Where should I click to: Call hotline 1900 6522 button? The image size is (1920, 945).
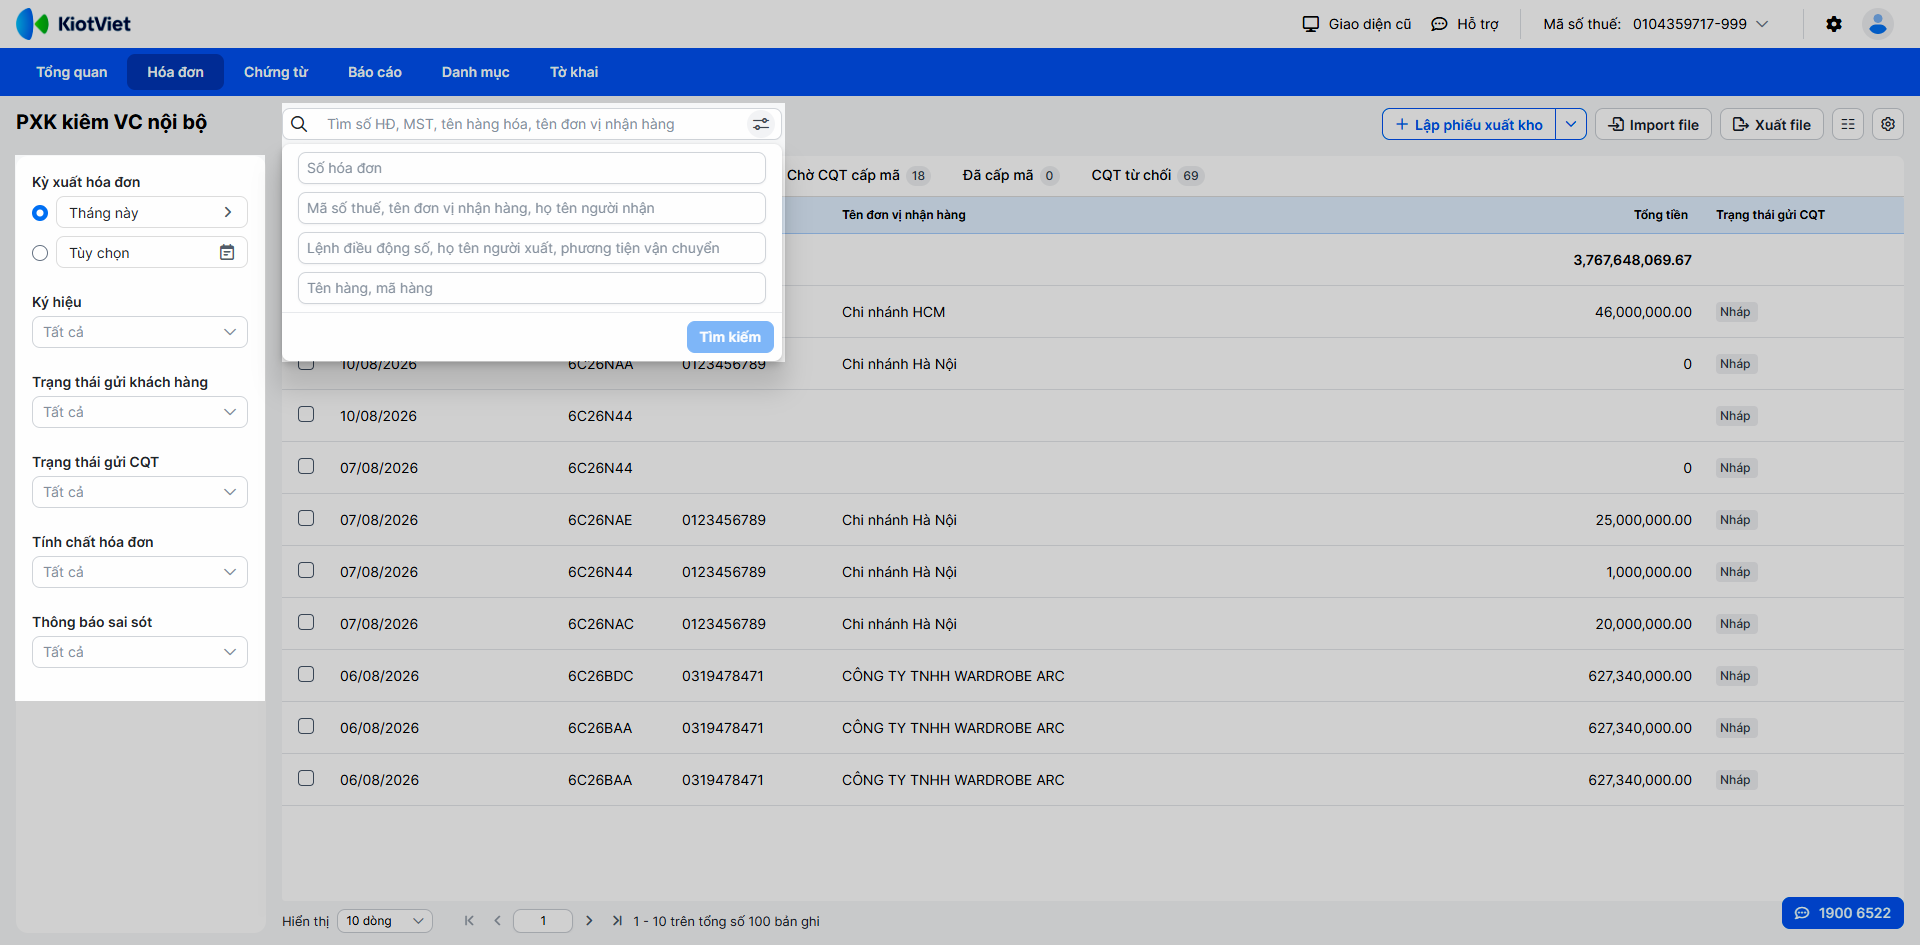(x=1843, y=913)
